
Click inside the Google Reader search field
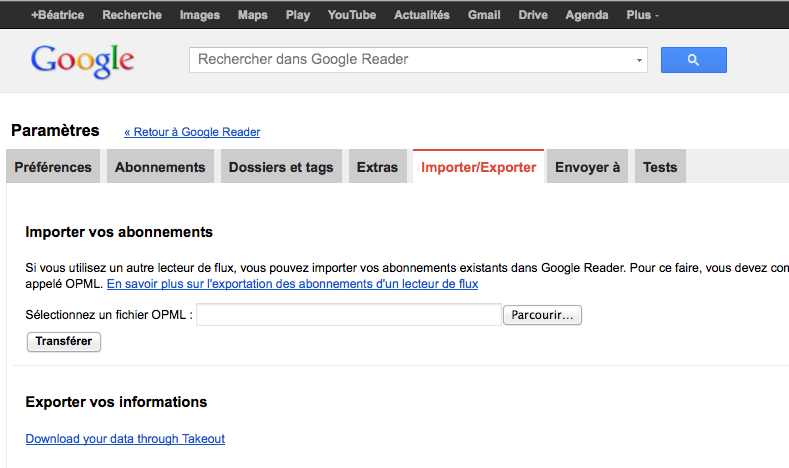(410, 60)
